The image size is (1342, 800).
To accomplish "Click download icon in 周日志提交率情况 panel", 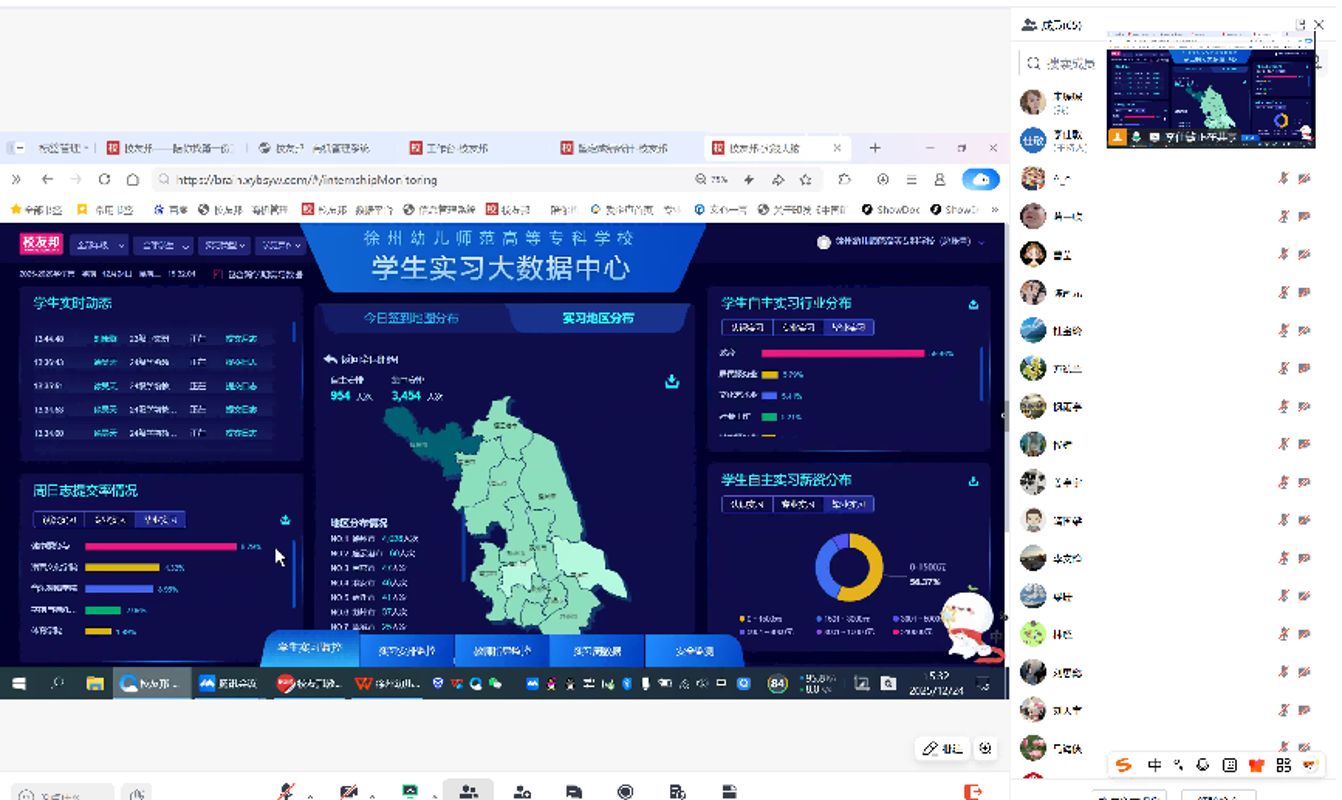I will 285,520.
